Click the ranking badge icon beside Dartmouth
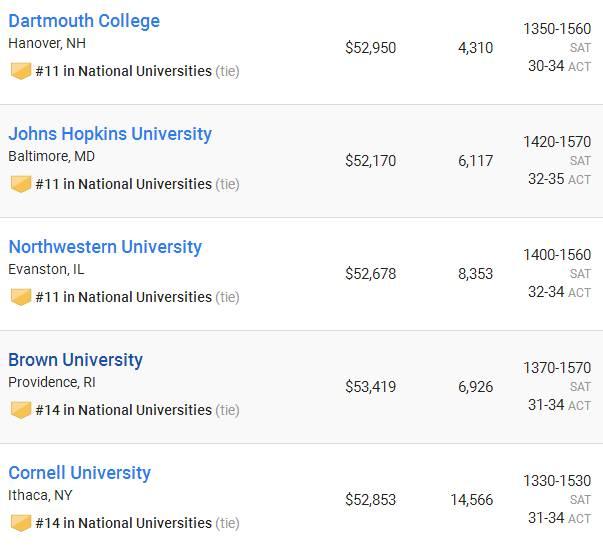The image size is (603, 547). 20,71
